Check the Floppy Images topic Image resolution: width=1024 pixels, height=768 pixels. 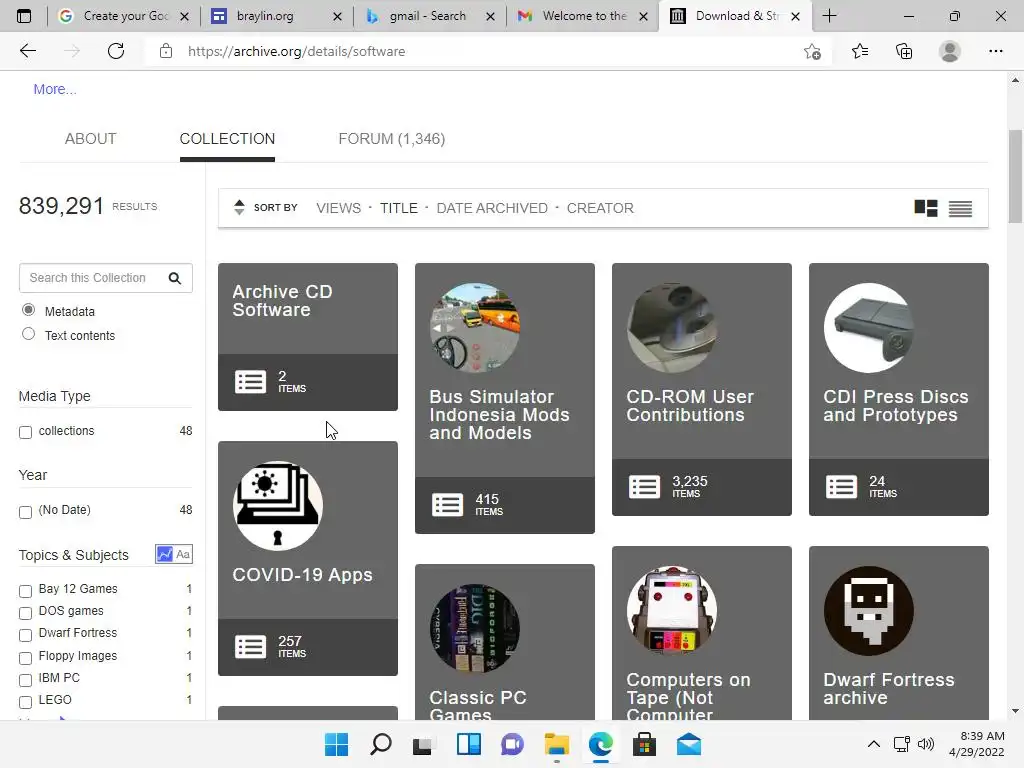[x=25, y=658]
